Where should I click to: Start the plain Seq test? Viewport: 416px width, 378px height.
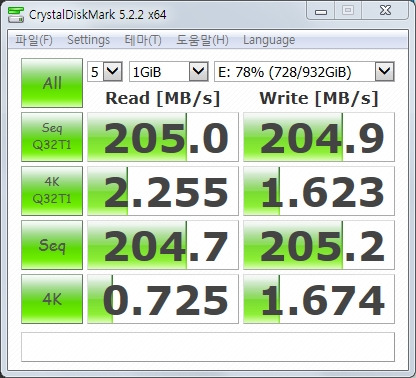52,245
